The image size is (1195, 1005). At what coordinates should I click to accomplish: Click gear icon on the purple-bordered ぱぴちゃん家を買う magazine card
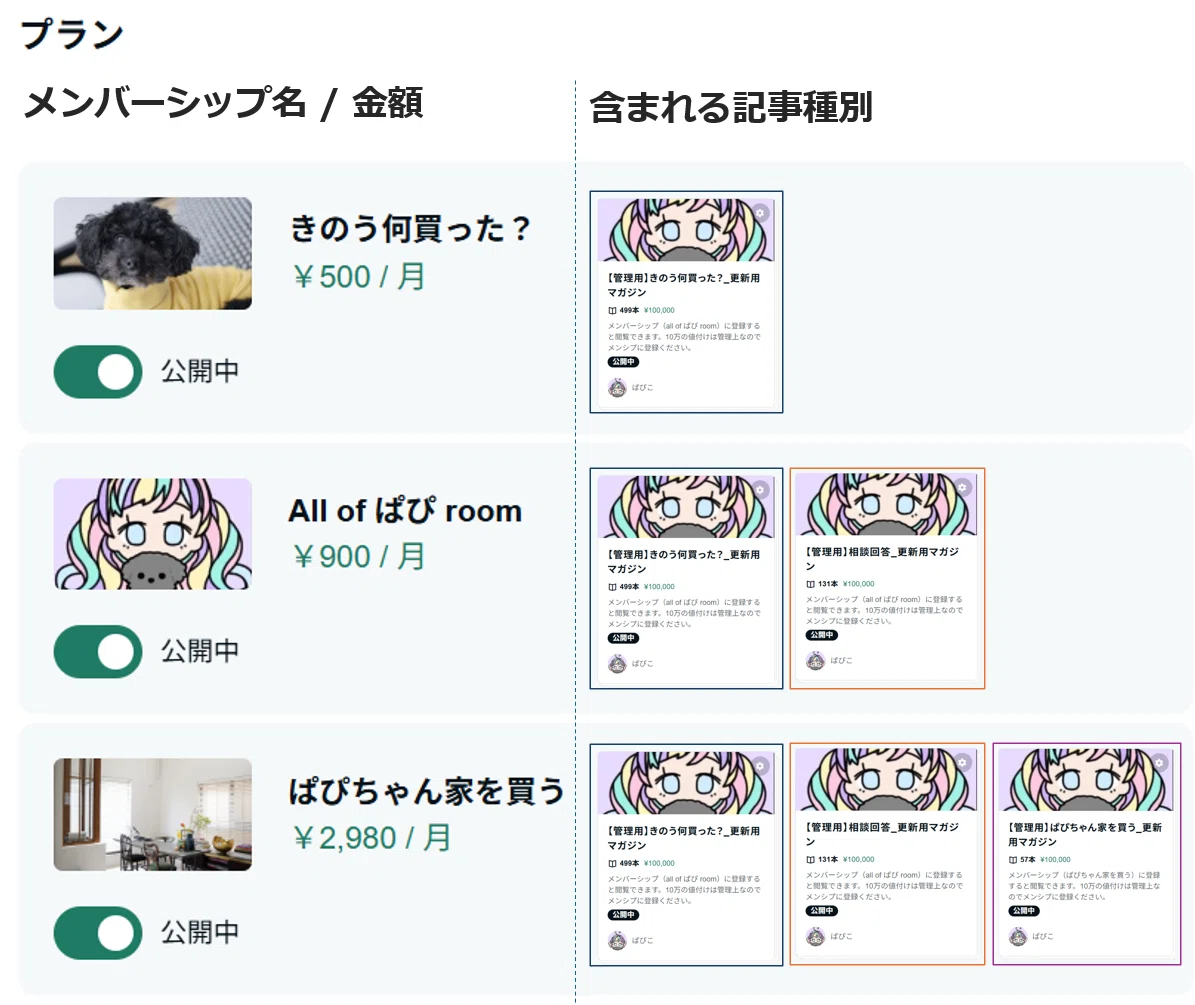(1158, 762)
